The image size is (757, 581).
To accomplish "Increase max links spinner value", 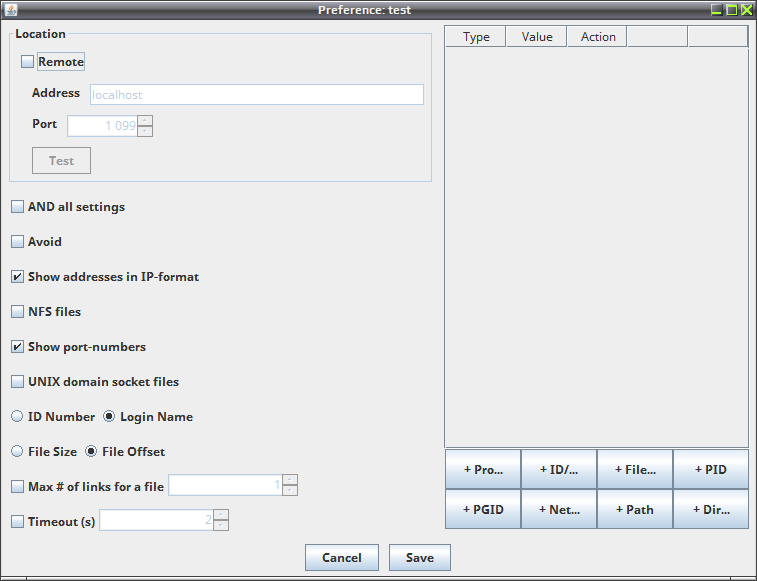I will [x=290, y=480].
